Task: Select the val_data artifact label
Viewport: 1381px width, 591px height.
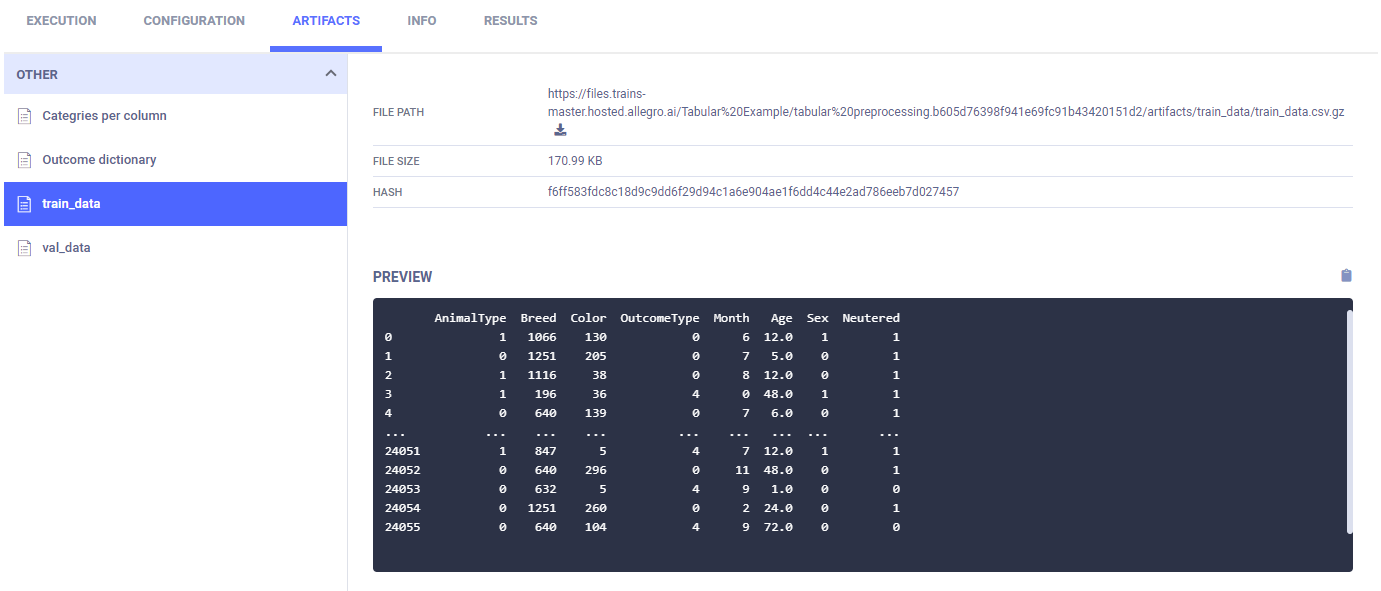Action: 66,248
